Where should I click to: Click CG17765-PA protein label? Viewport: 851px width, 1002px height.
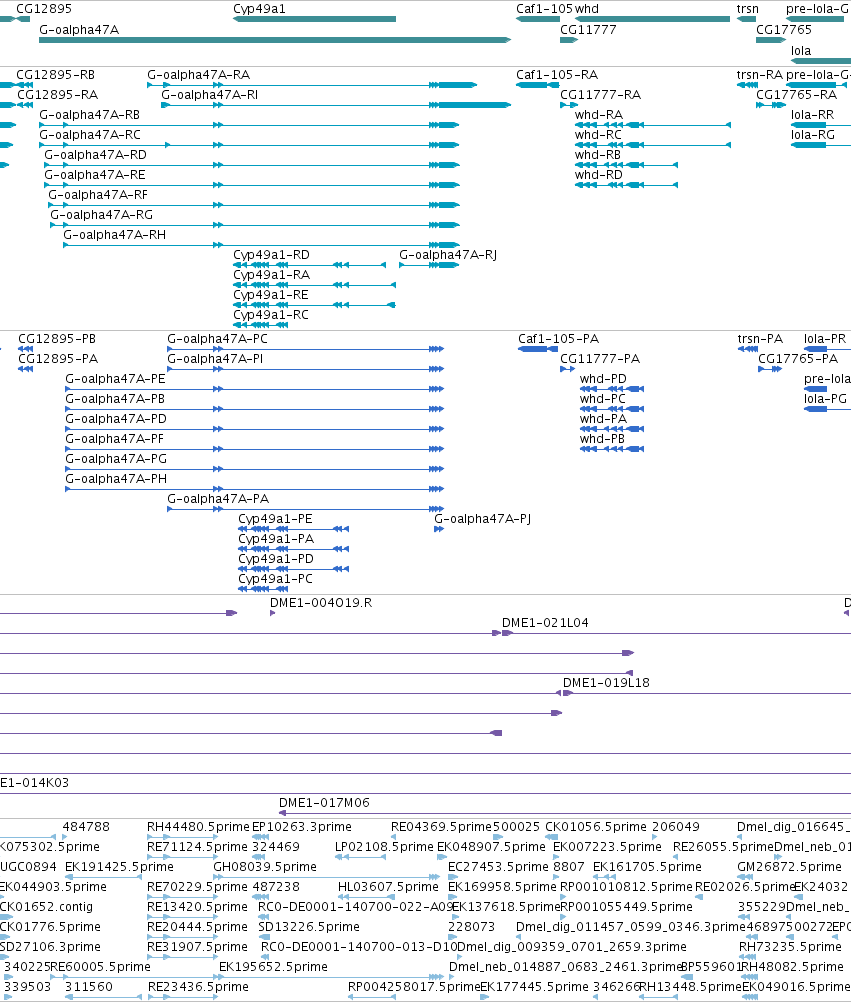click(798, 358)
